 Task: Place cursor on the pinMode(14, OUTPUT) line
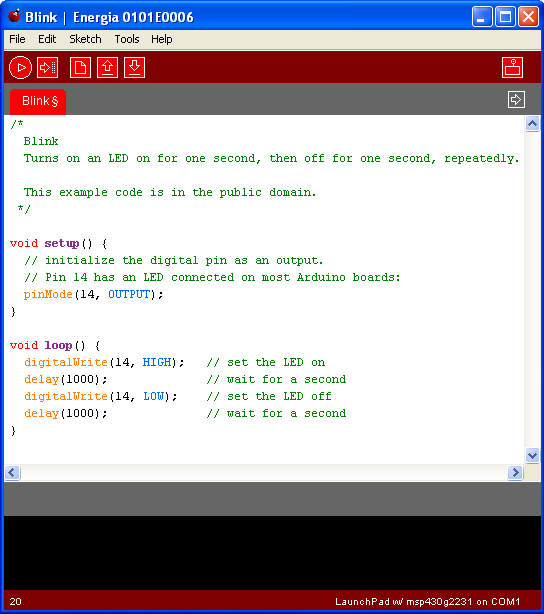pos(93,294)
